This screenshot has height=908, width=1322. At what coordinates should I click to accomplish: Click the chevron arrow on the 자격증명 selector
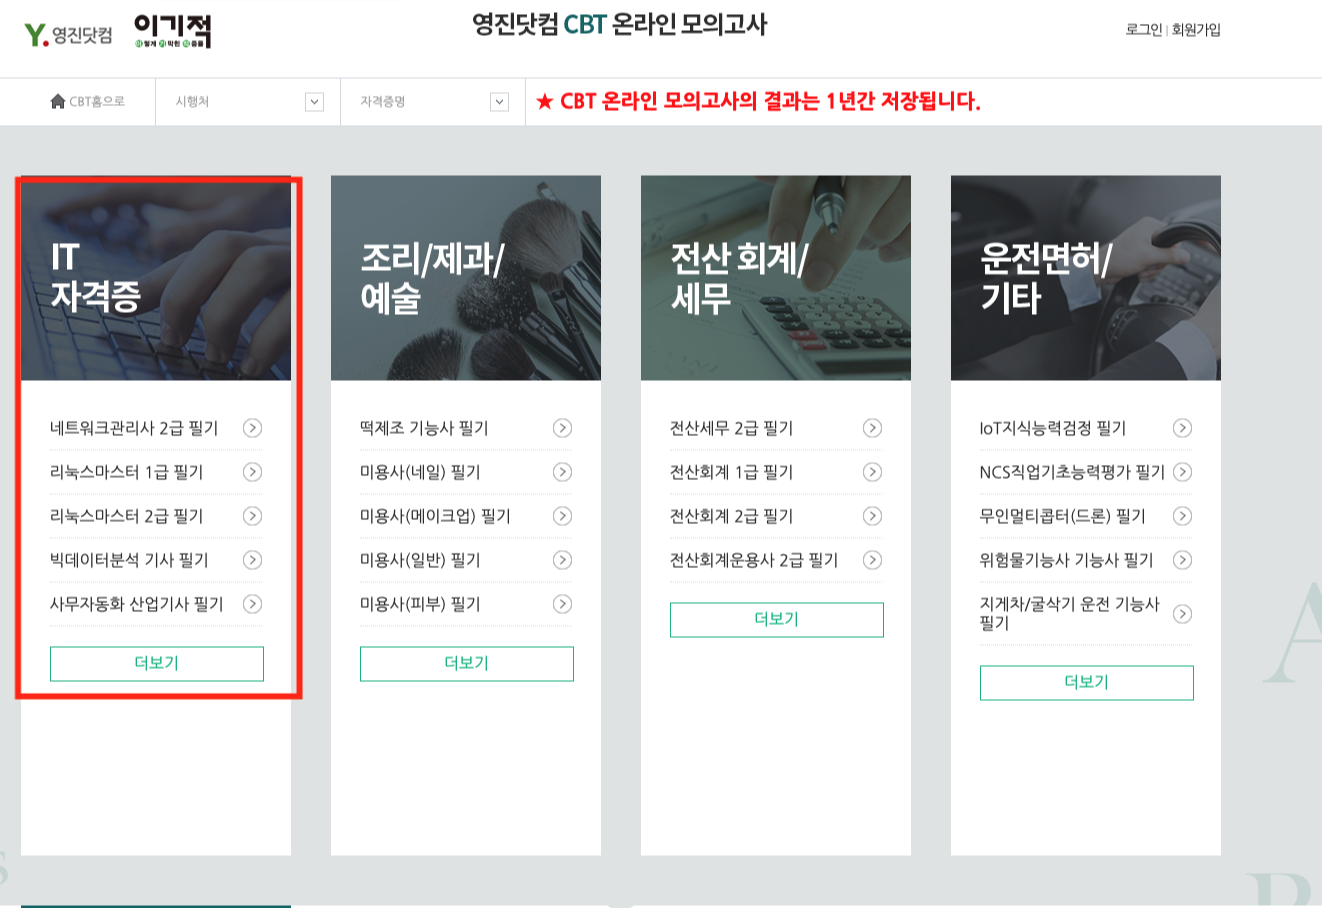498,101
